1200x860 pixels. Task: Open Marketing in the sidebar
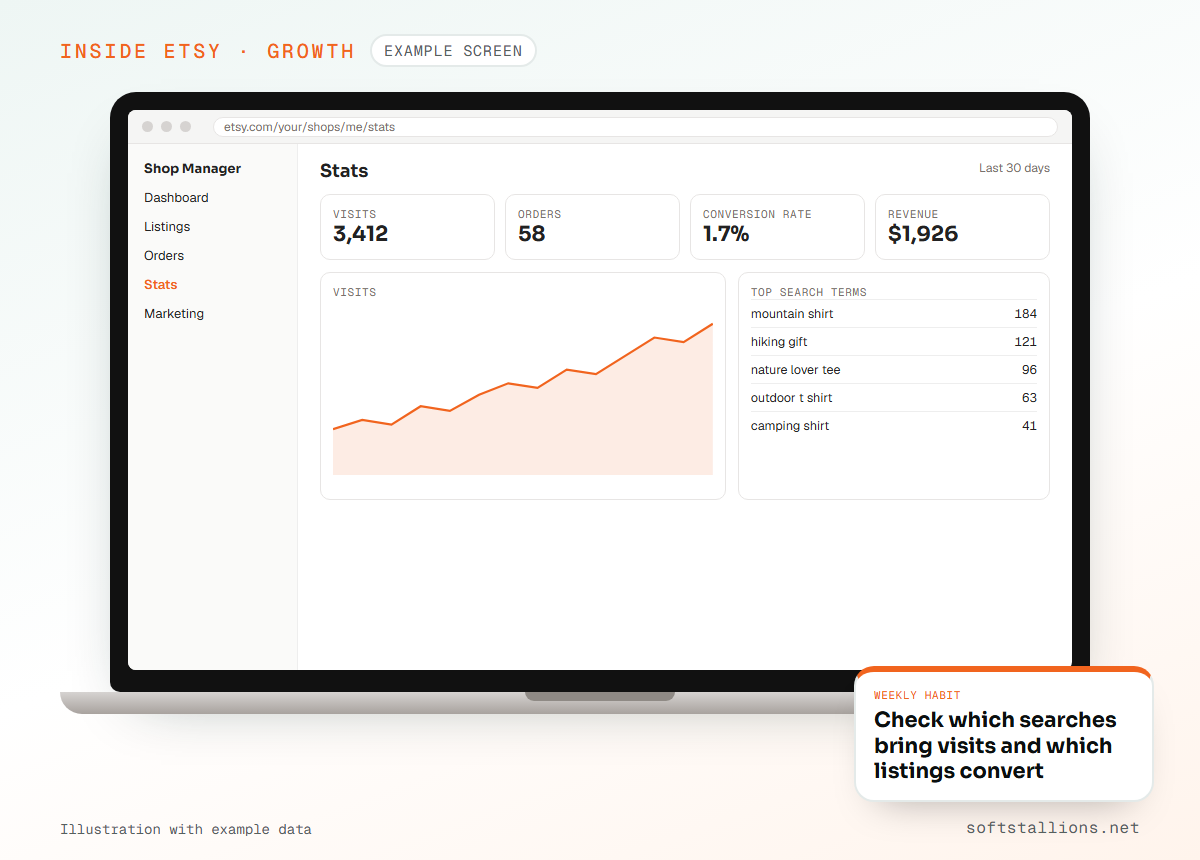pos(174,314)
